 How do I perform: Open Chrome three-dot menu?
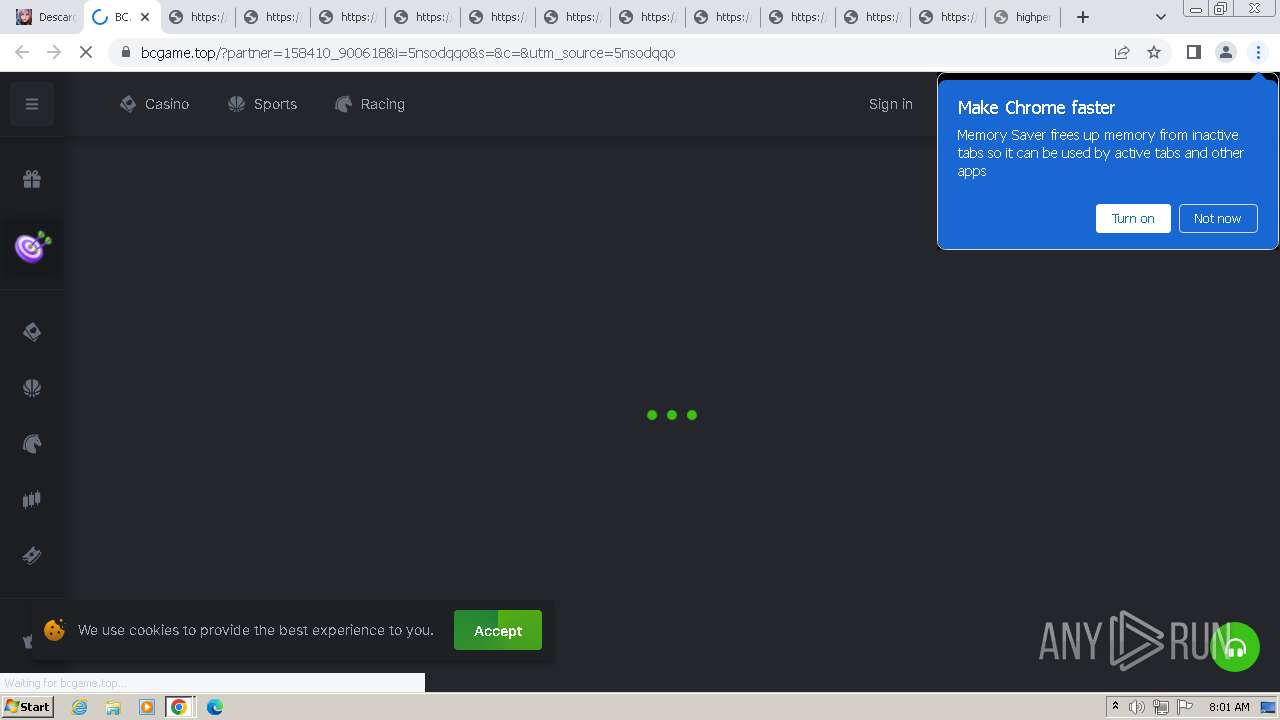pos(1259,52)
